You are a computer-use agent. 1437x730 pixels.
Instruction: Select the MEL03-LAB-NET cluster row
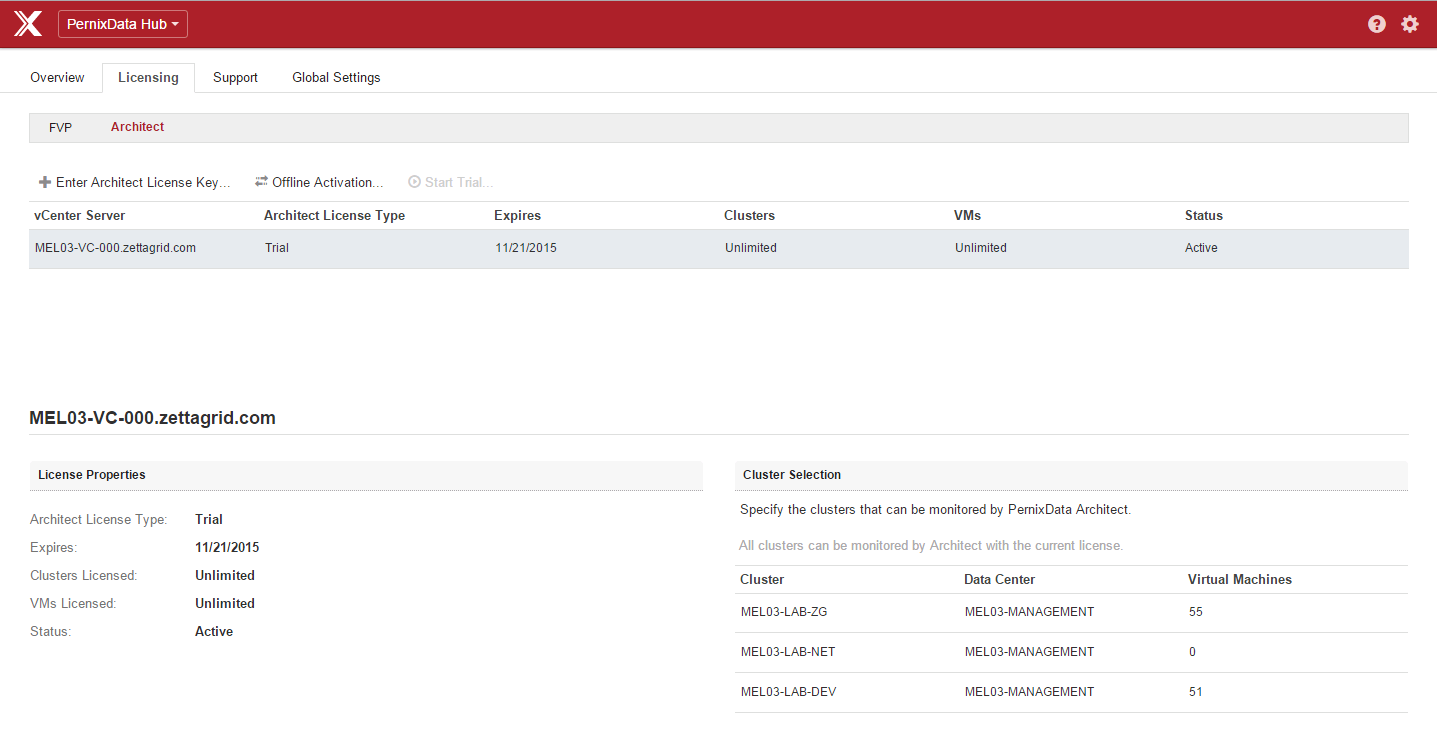(x=1071, y=652)
